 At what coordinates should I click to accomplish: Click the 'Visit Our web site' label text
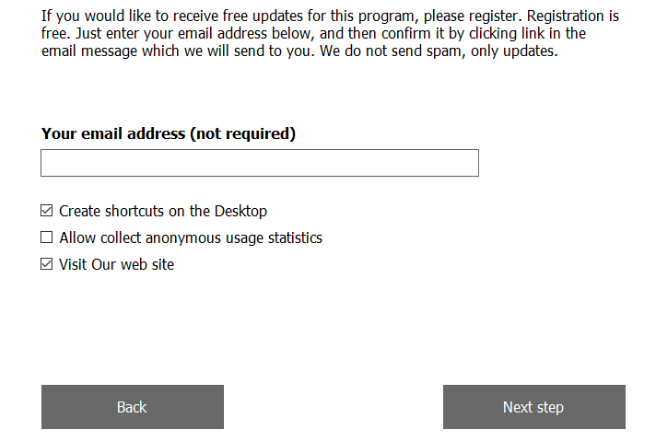click(116, 265)
